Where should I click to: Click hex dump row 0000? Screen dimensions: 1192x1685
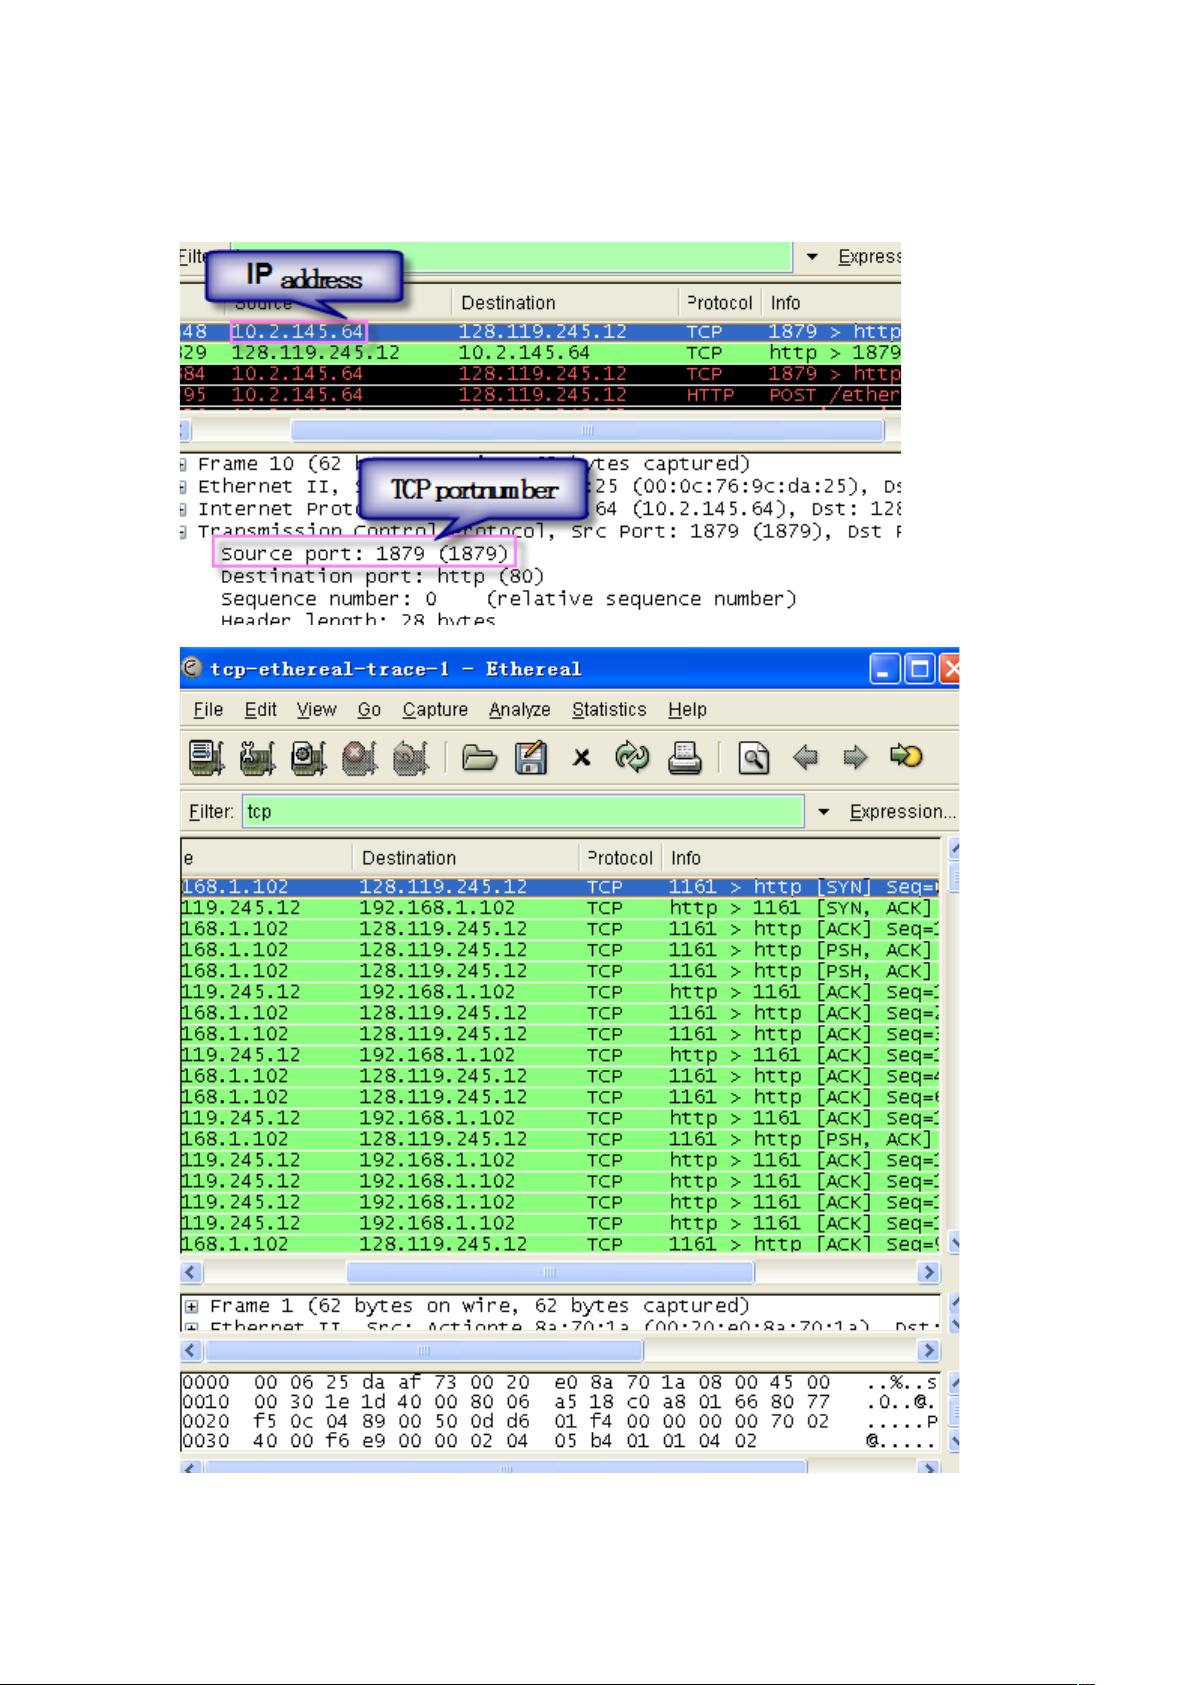561,1383
